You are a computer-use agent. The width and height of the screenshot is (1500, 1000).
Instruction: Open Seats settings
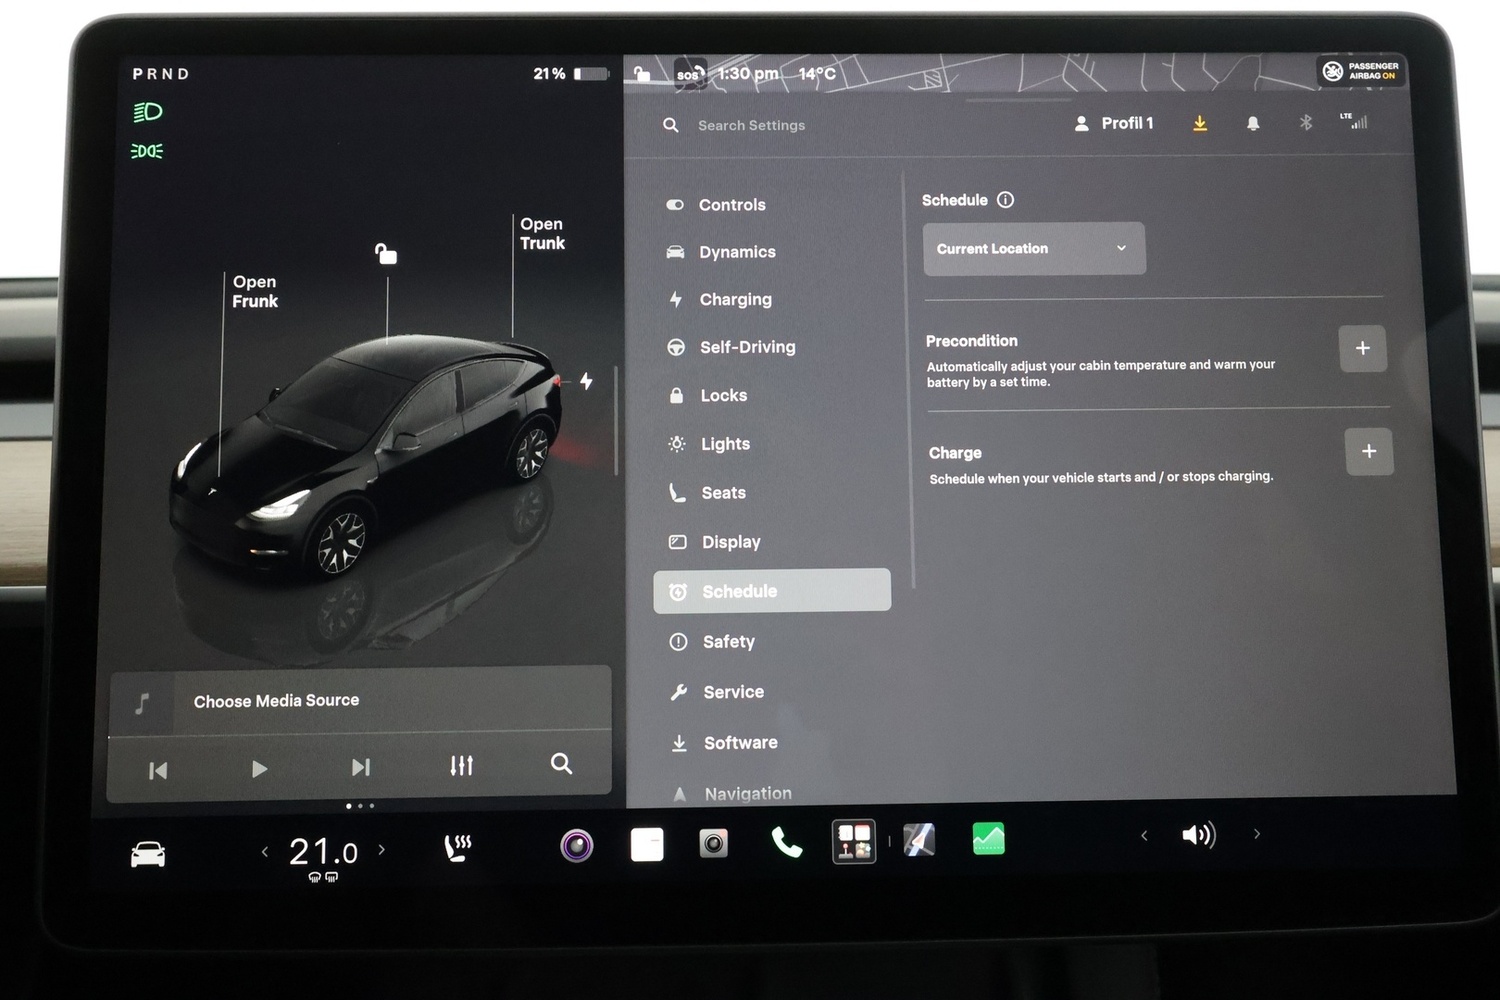(x=708, y=493)
